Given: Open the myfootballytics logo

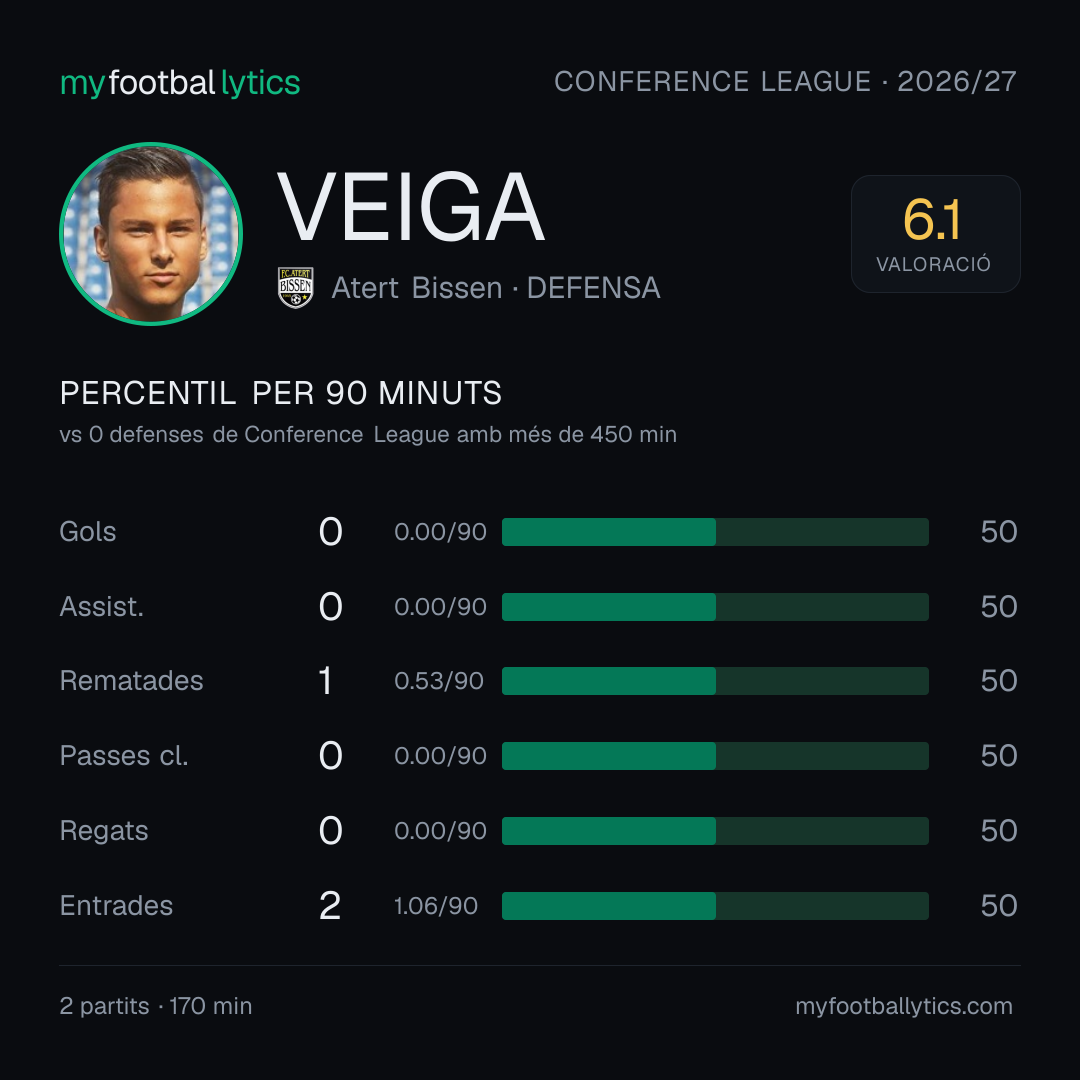Looking at the screenshot, I should point(180,83).
